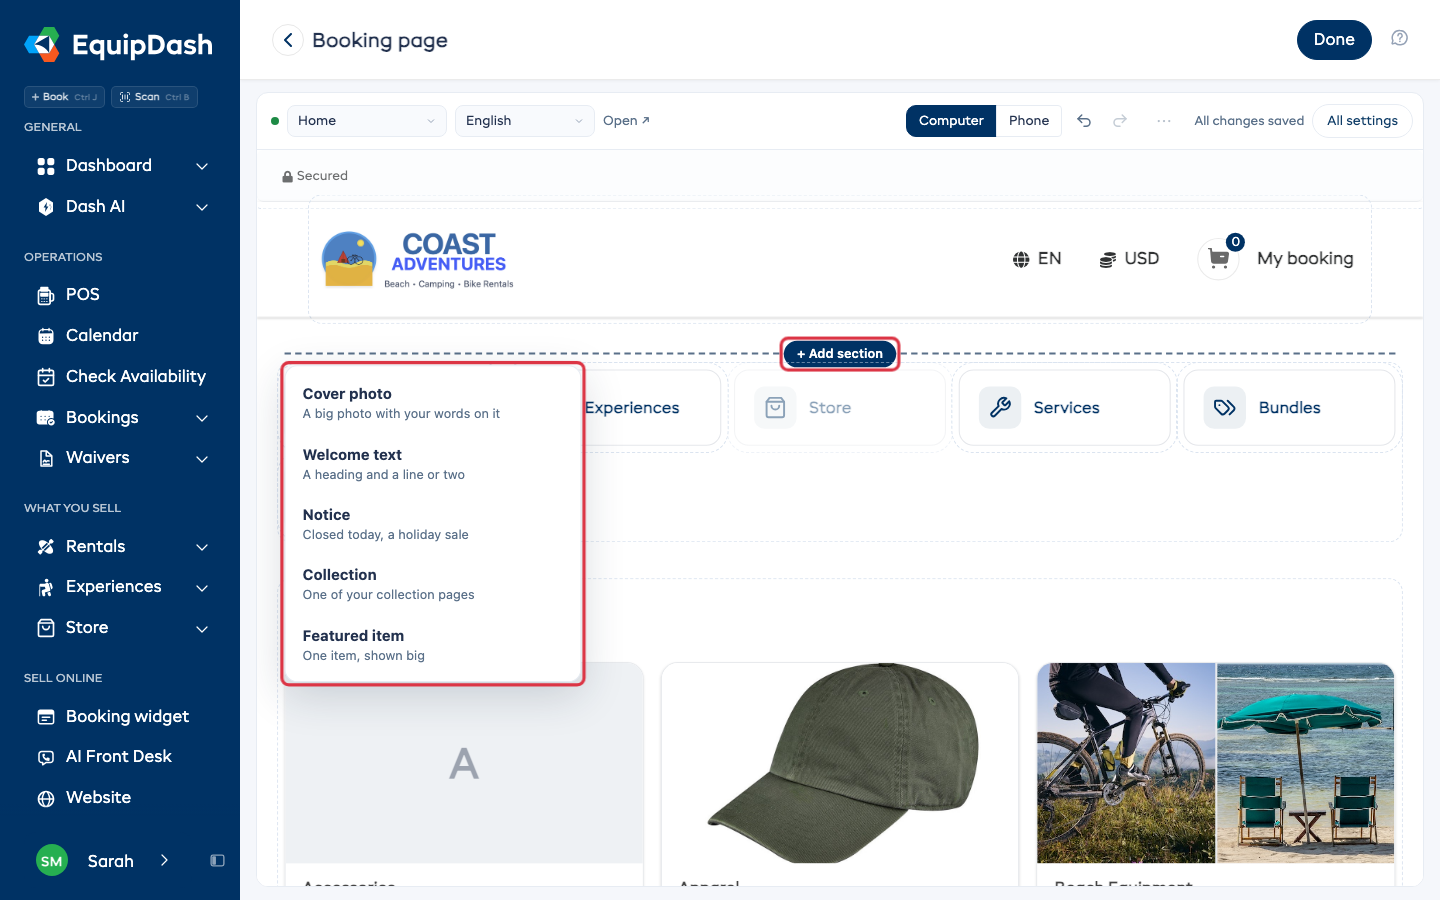
Task: Choose Welcome text section type
Action: coord(433,464)
